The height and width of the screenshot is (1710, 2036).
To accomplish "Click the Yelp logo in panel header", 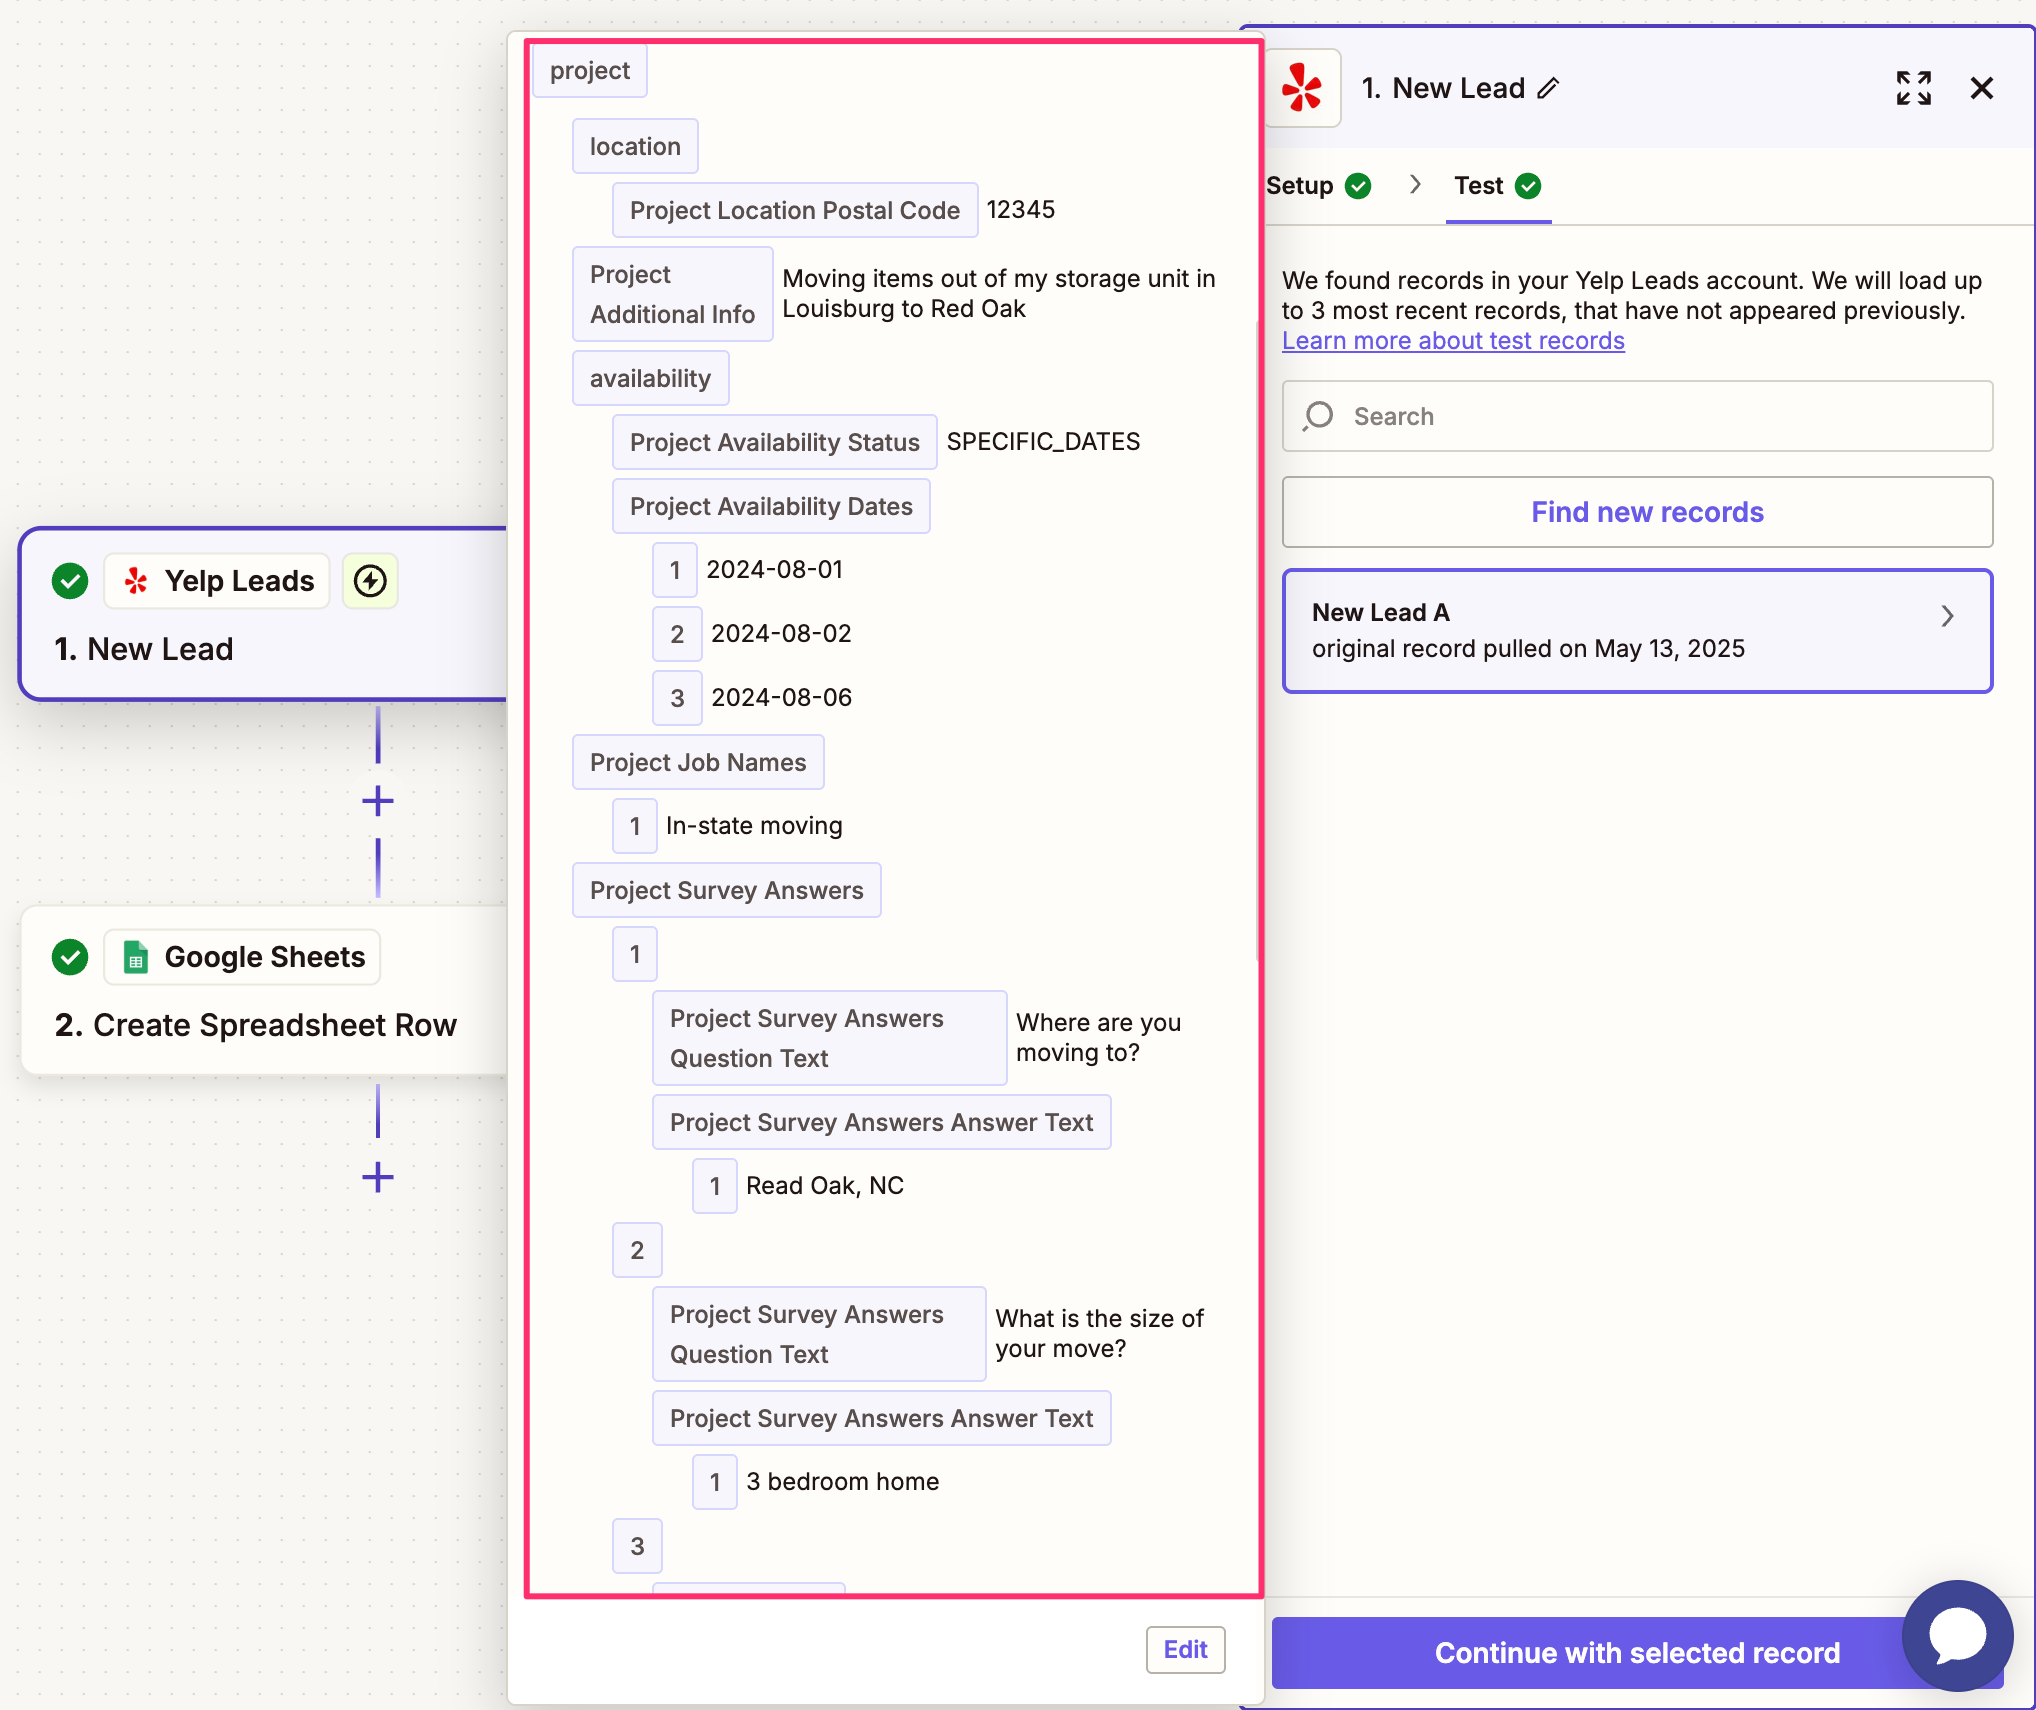I will point(1302,89).
